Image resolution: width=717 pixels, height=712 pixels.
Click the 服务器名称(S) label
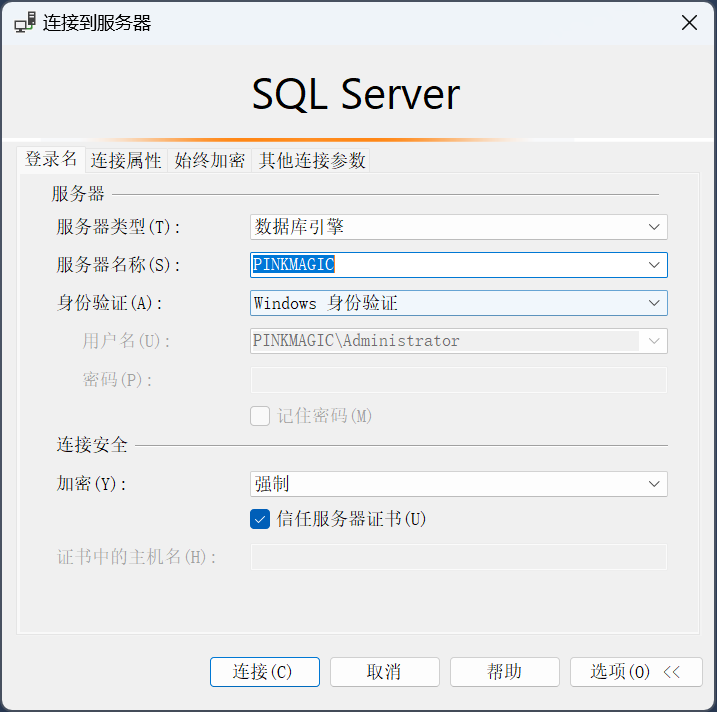(x=118, y=265)
